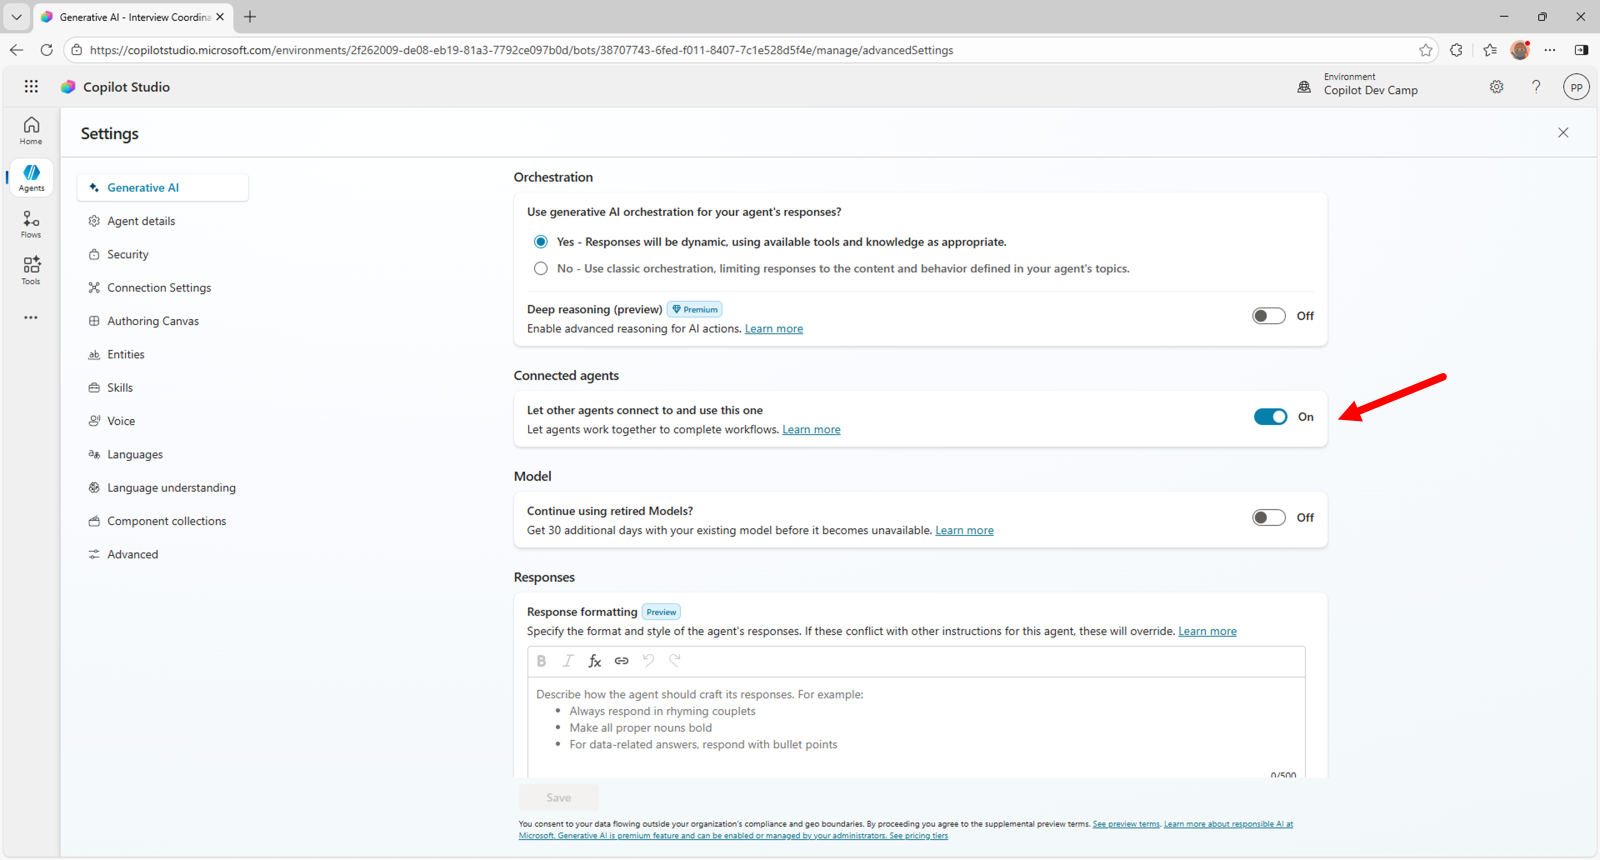Viewport: 1600px width, 860px height.
Task: Insert a formula with fx icon
Action: [594, 661]
